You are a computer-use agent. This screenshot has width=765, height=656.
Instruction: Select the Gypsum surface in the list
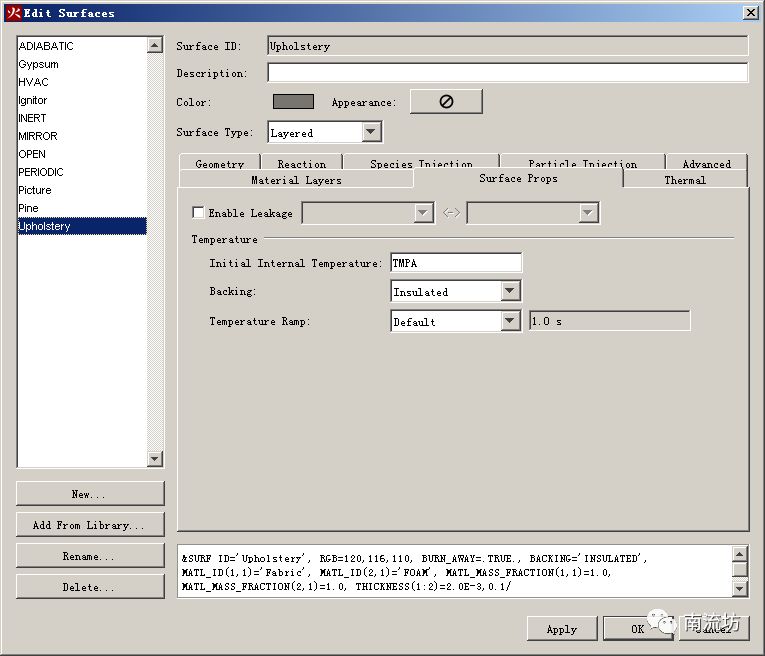click(x=39, y=64)
